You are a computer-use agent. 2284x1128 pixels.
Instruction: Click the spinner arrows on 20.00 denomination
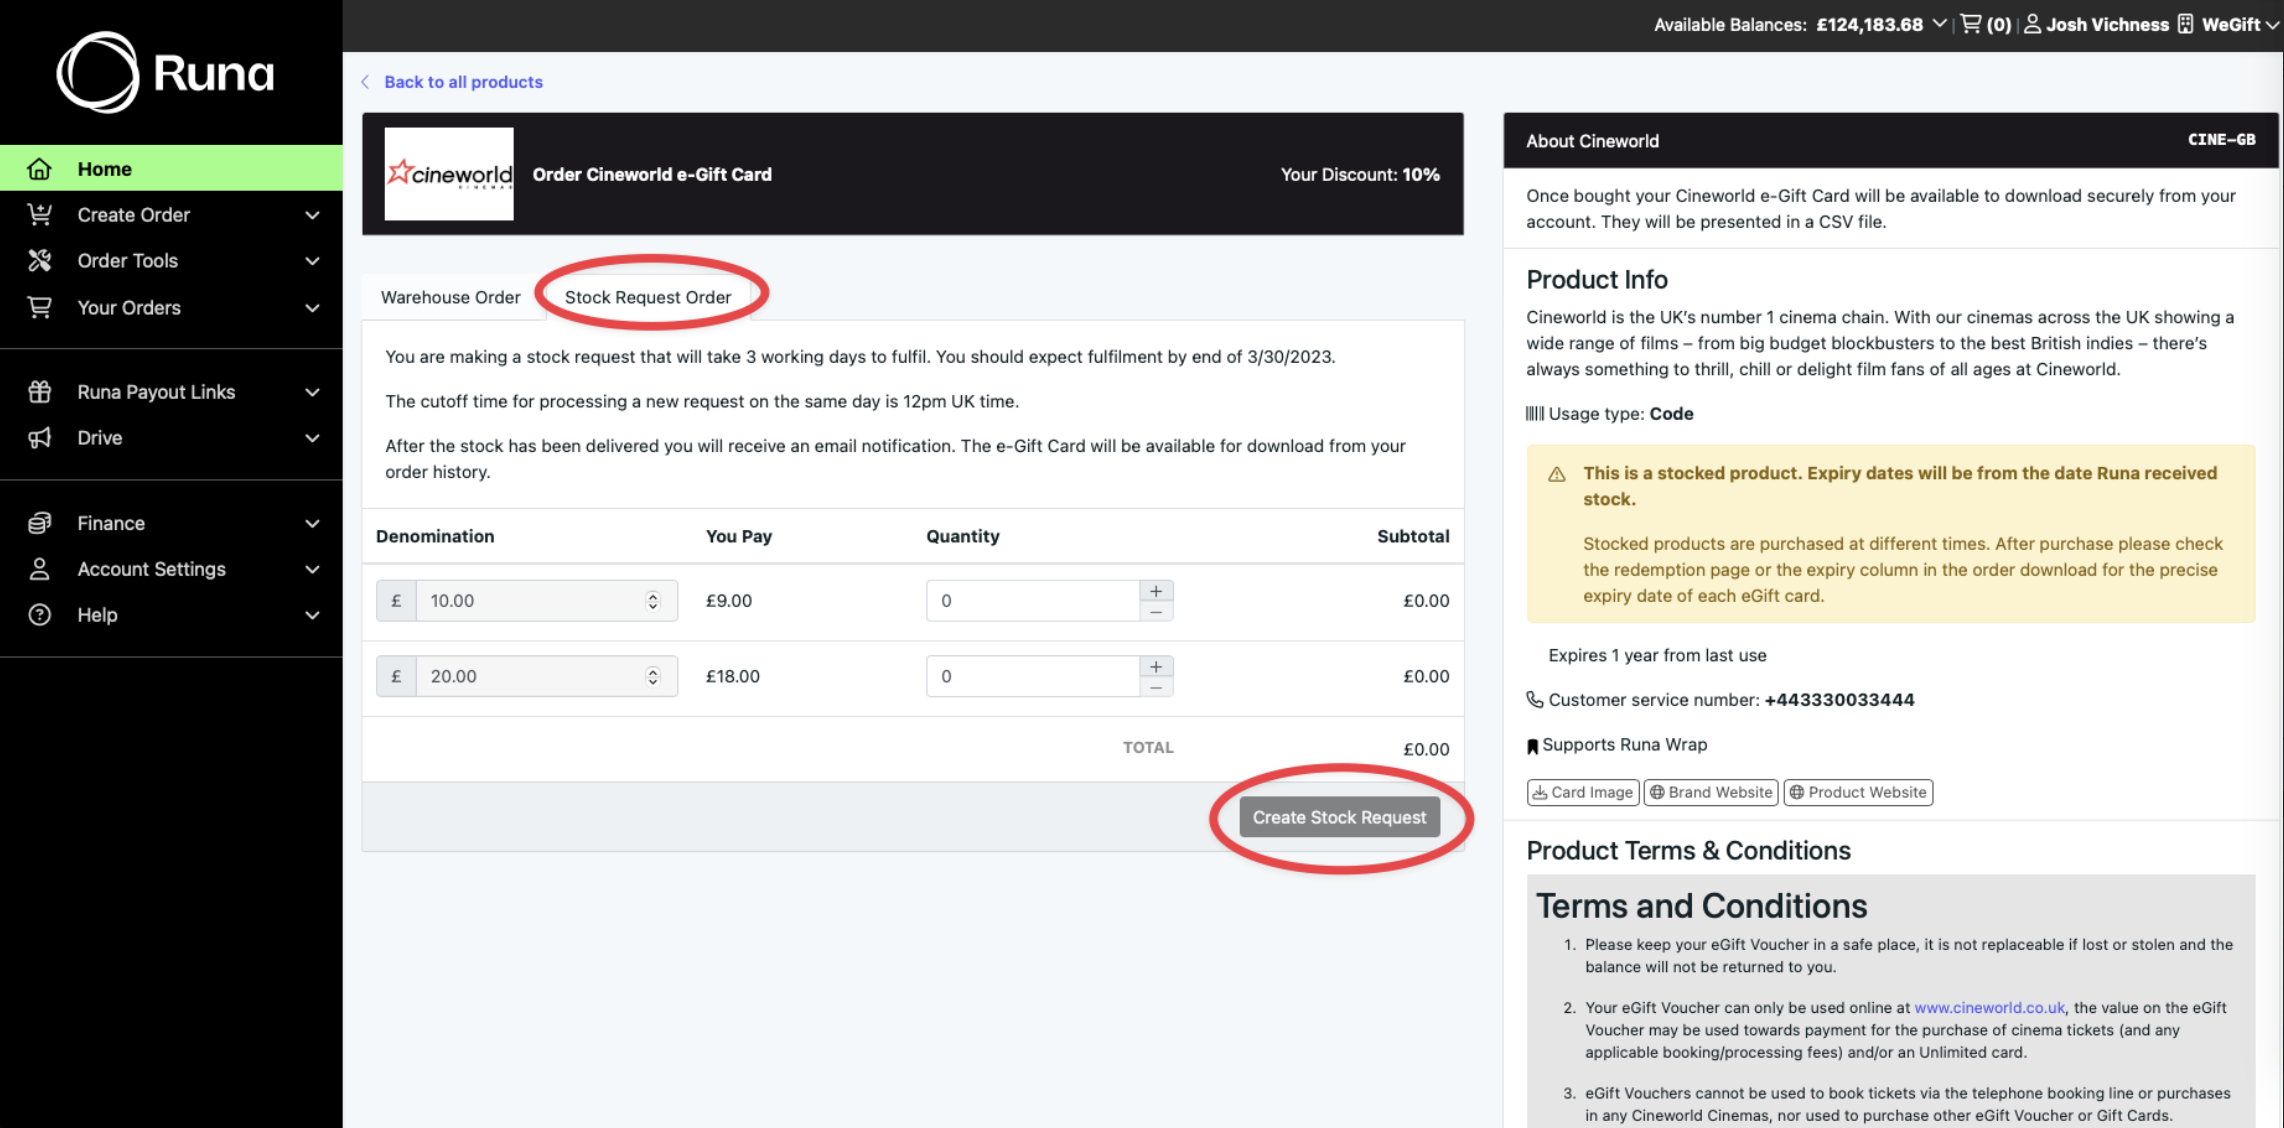653,677
